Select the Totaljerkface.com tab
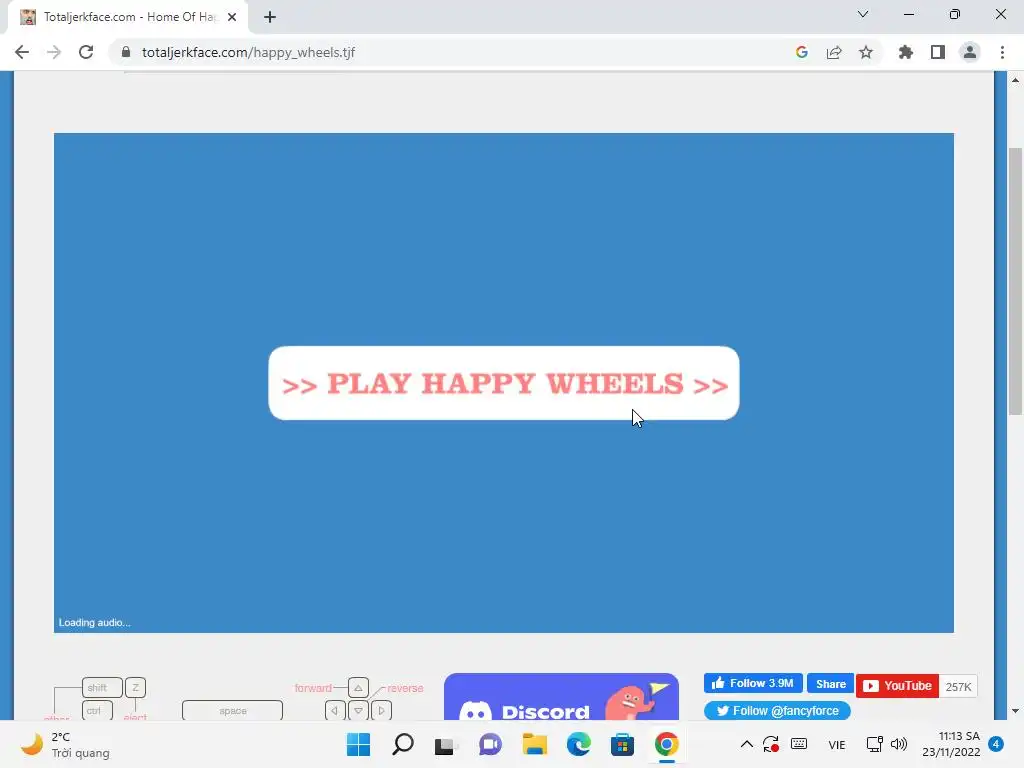This screenshot has width=1024, height=768. (x=128, y=17)
